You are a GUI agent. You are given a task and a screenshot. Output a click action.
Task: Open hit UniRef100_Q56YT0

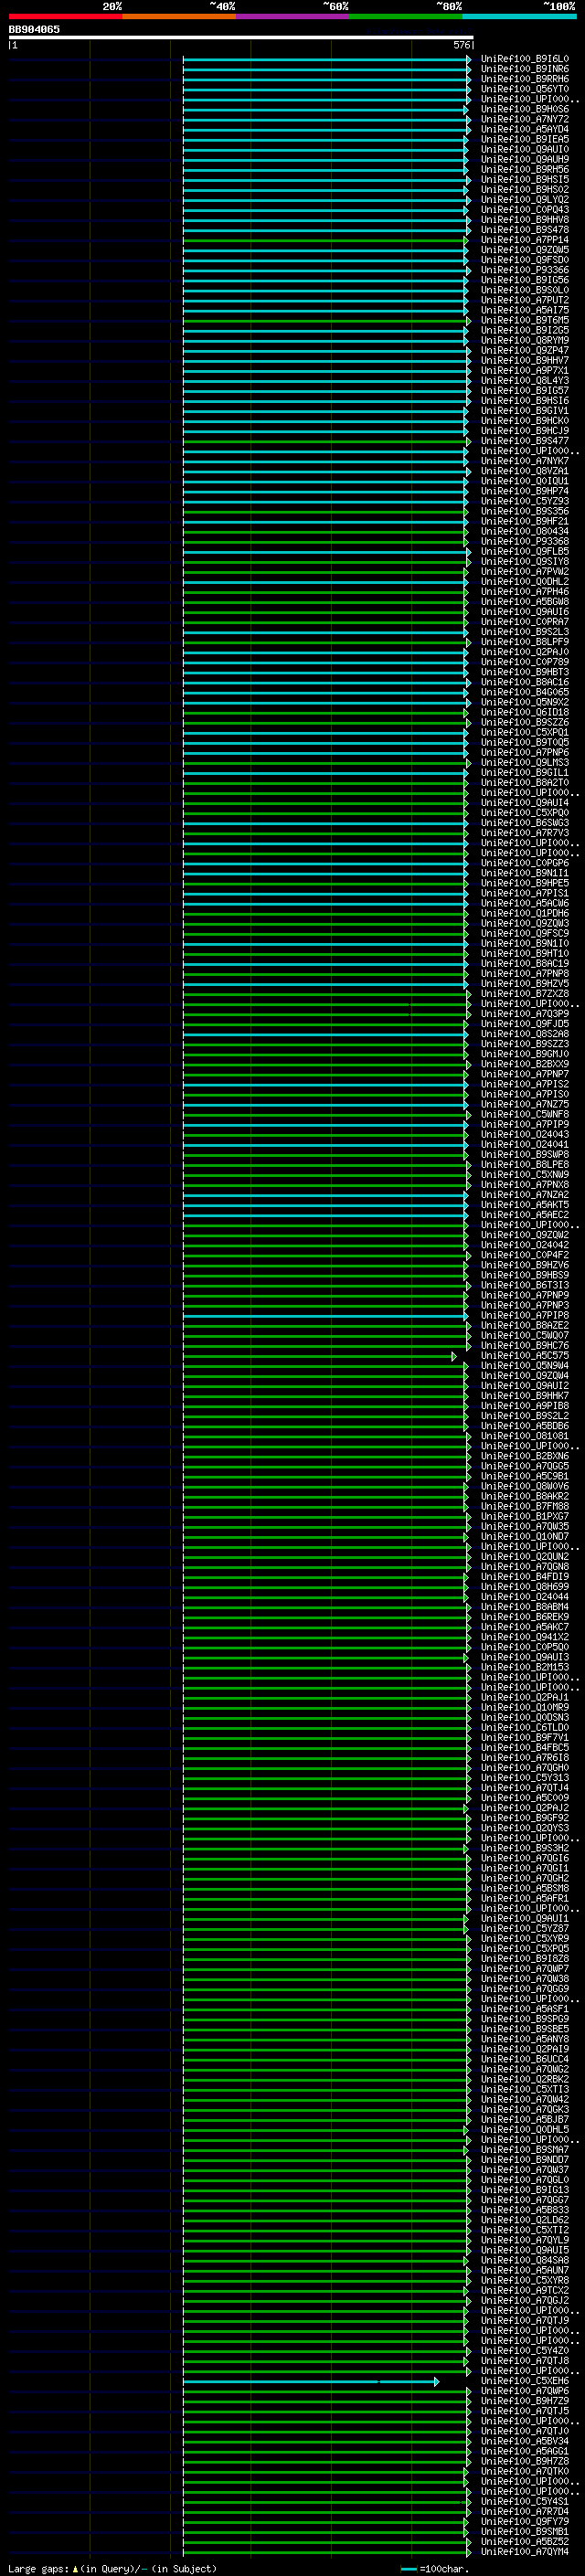coord(524,89)
